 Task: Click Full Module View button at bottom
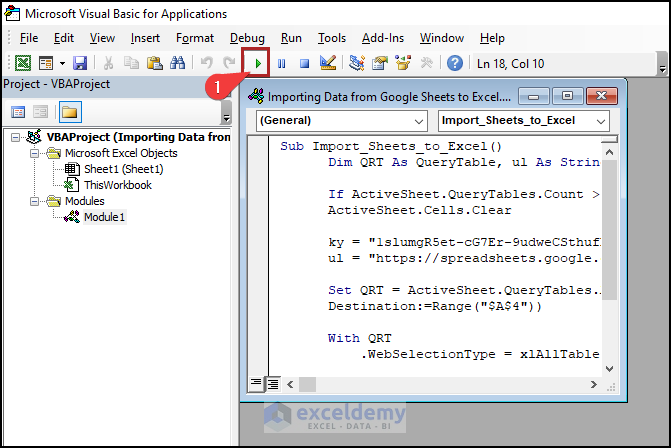pos(273,384)
